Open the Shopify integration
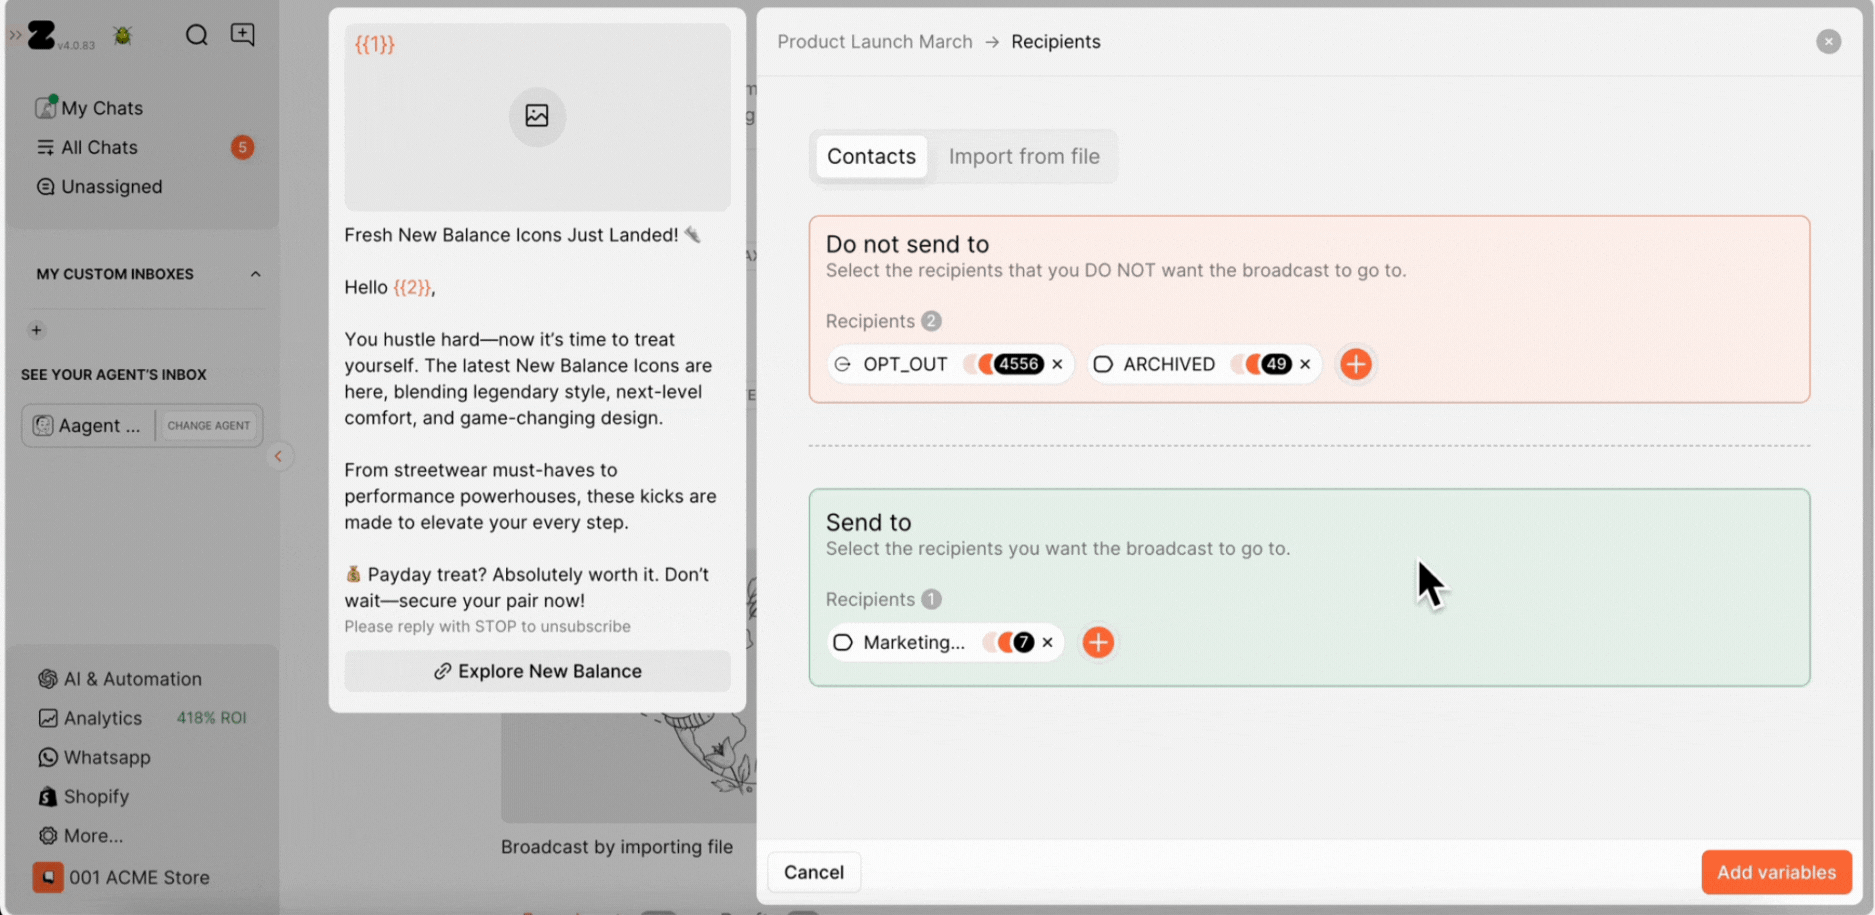Viewport: 1875px width, 915px height. click(x=84, y=796)
